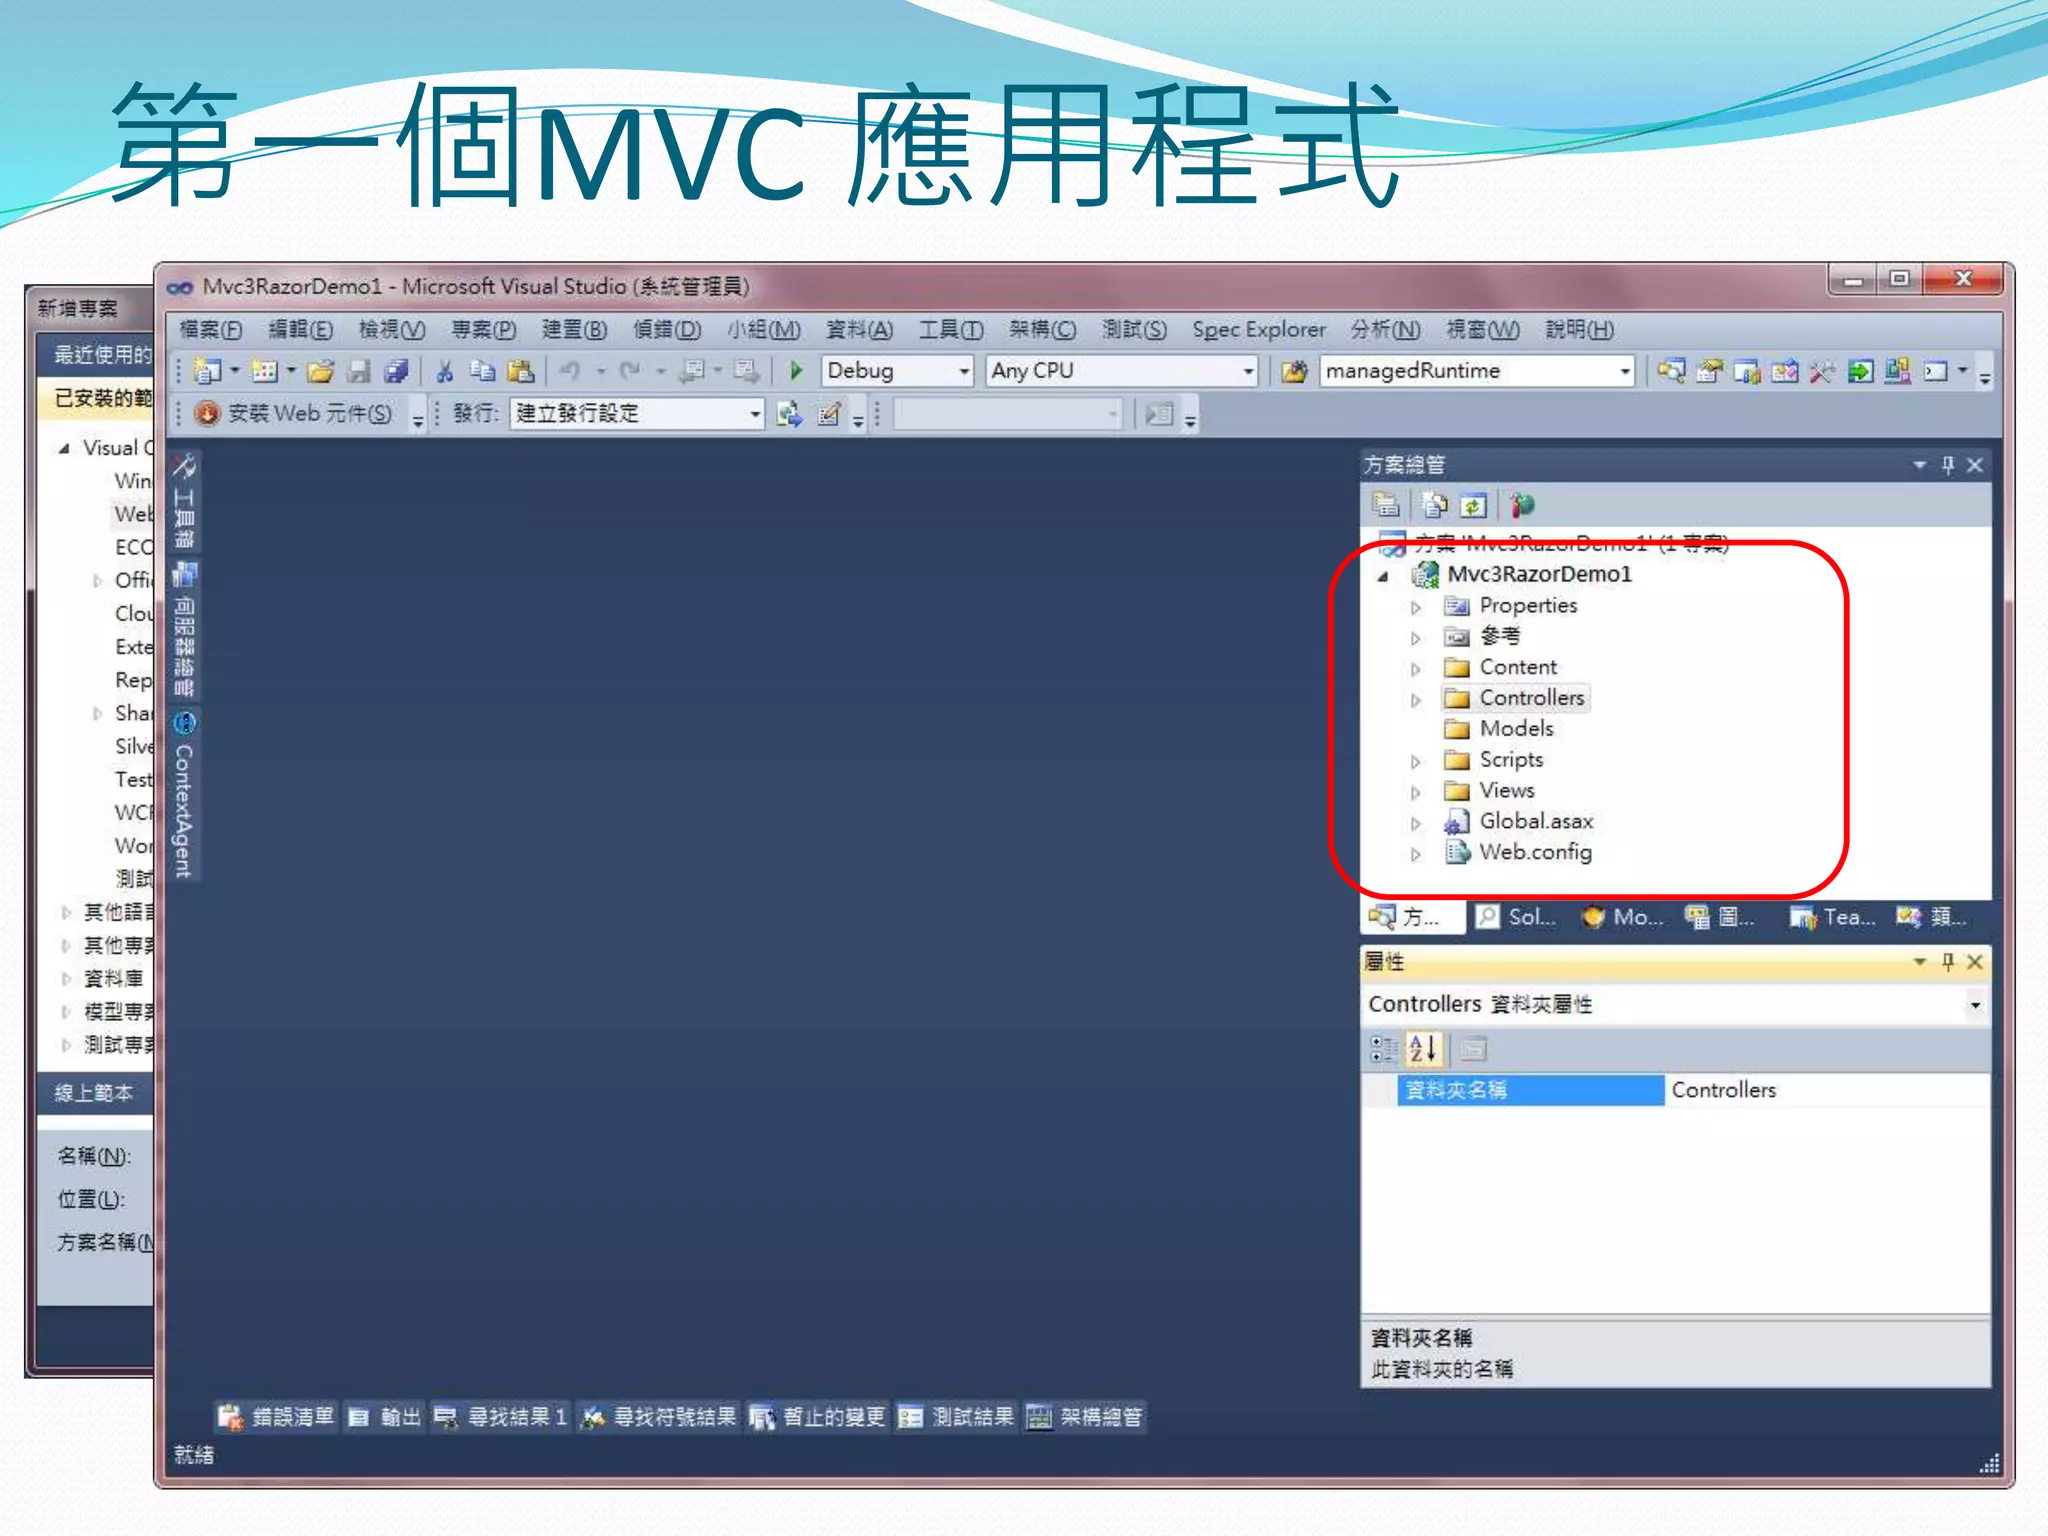Toggle the Categorized view in Properties panel
Image resolution: width=2048 pixels, height=1536 pixels.
click(1384, 1049)
